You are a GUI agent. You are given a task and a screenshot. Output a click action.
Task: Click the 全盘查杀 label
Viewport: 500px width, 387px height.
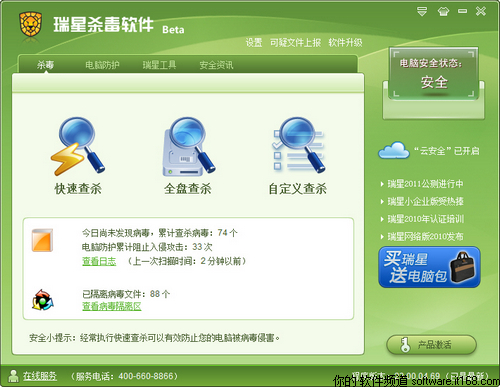[x=187, y=189]
